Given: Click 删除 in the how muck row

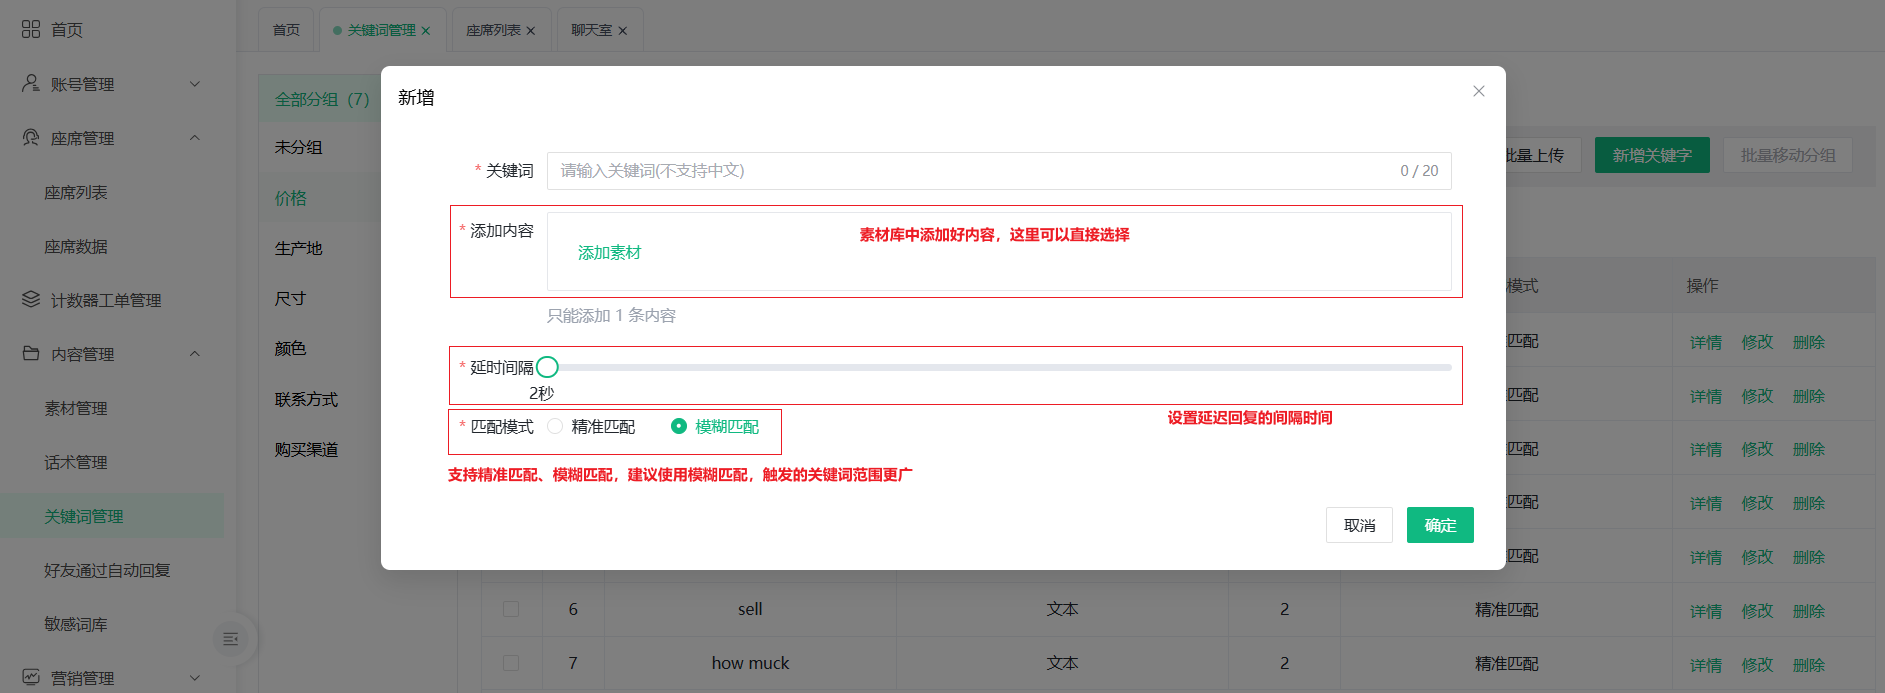Looking at the screenshot, I should pyautogui.click(x=1809, y=665).
